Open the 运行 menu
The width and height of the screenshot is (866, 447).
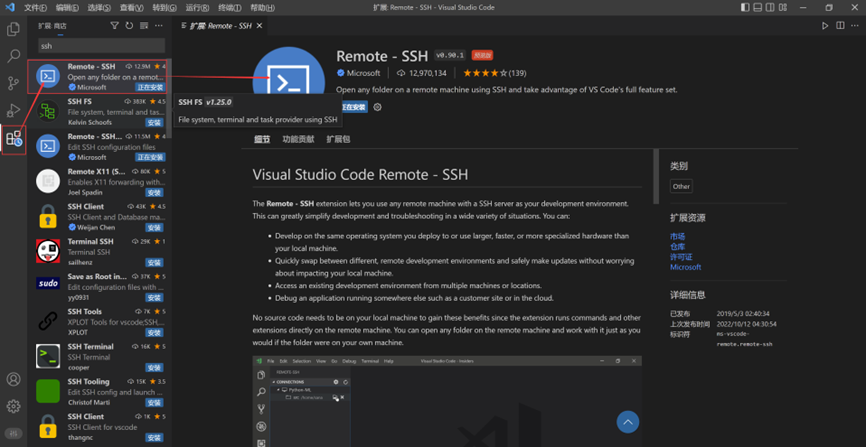click(x=197, y=8)
